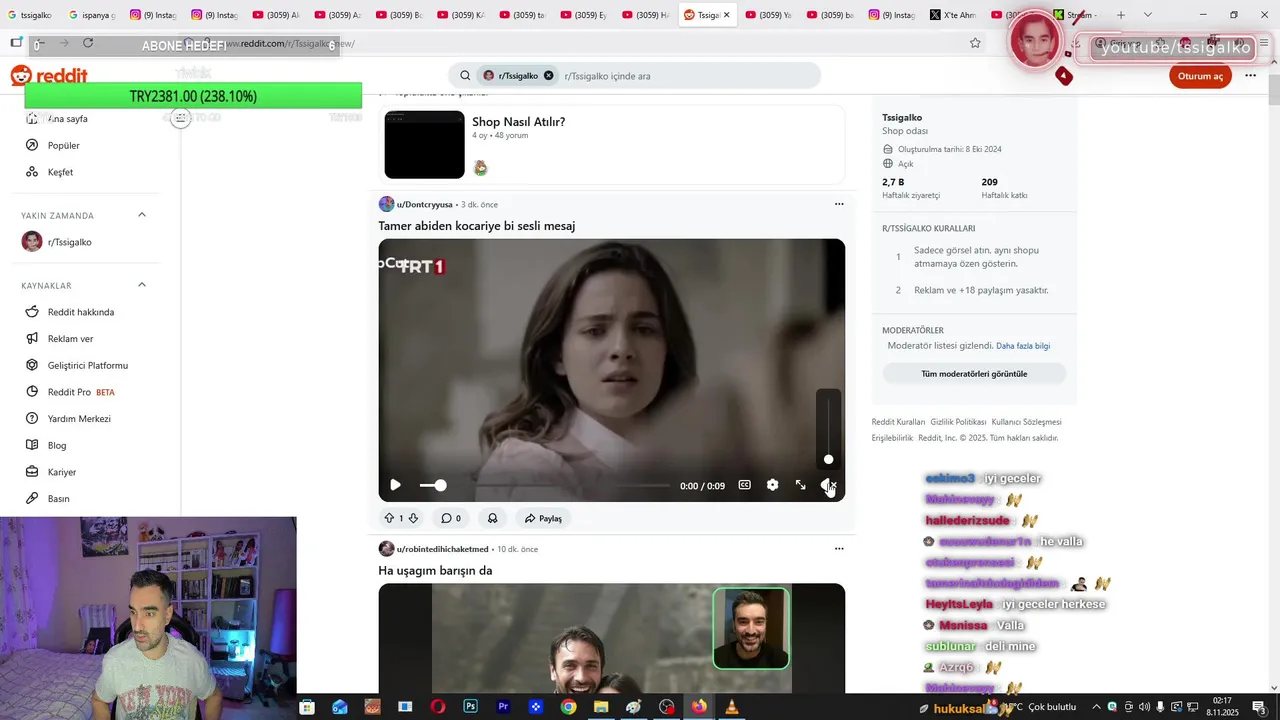Open VLC media player from taskbar
Image resolution: width=1280 pixels, height=720 pixels.
point(731,707)
